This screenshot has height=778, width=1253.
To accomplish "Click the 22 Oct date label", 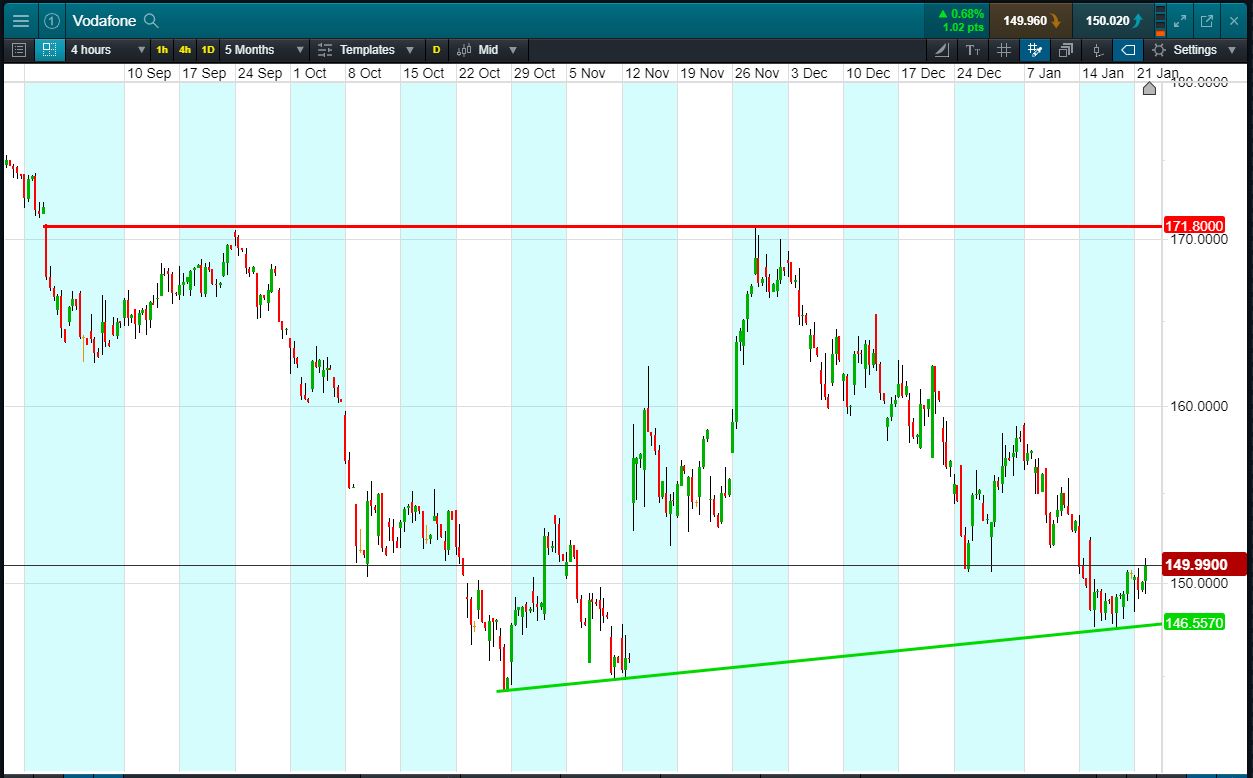I will 479,73.
